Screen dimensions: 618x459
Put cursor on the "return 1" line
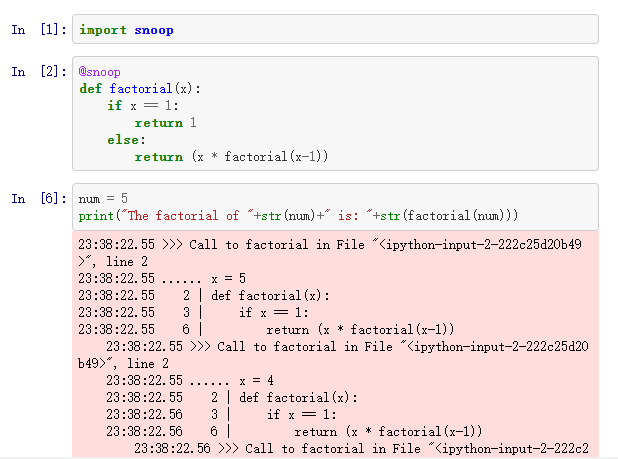pyautogui.click(x=165, y=123)
